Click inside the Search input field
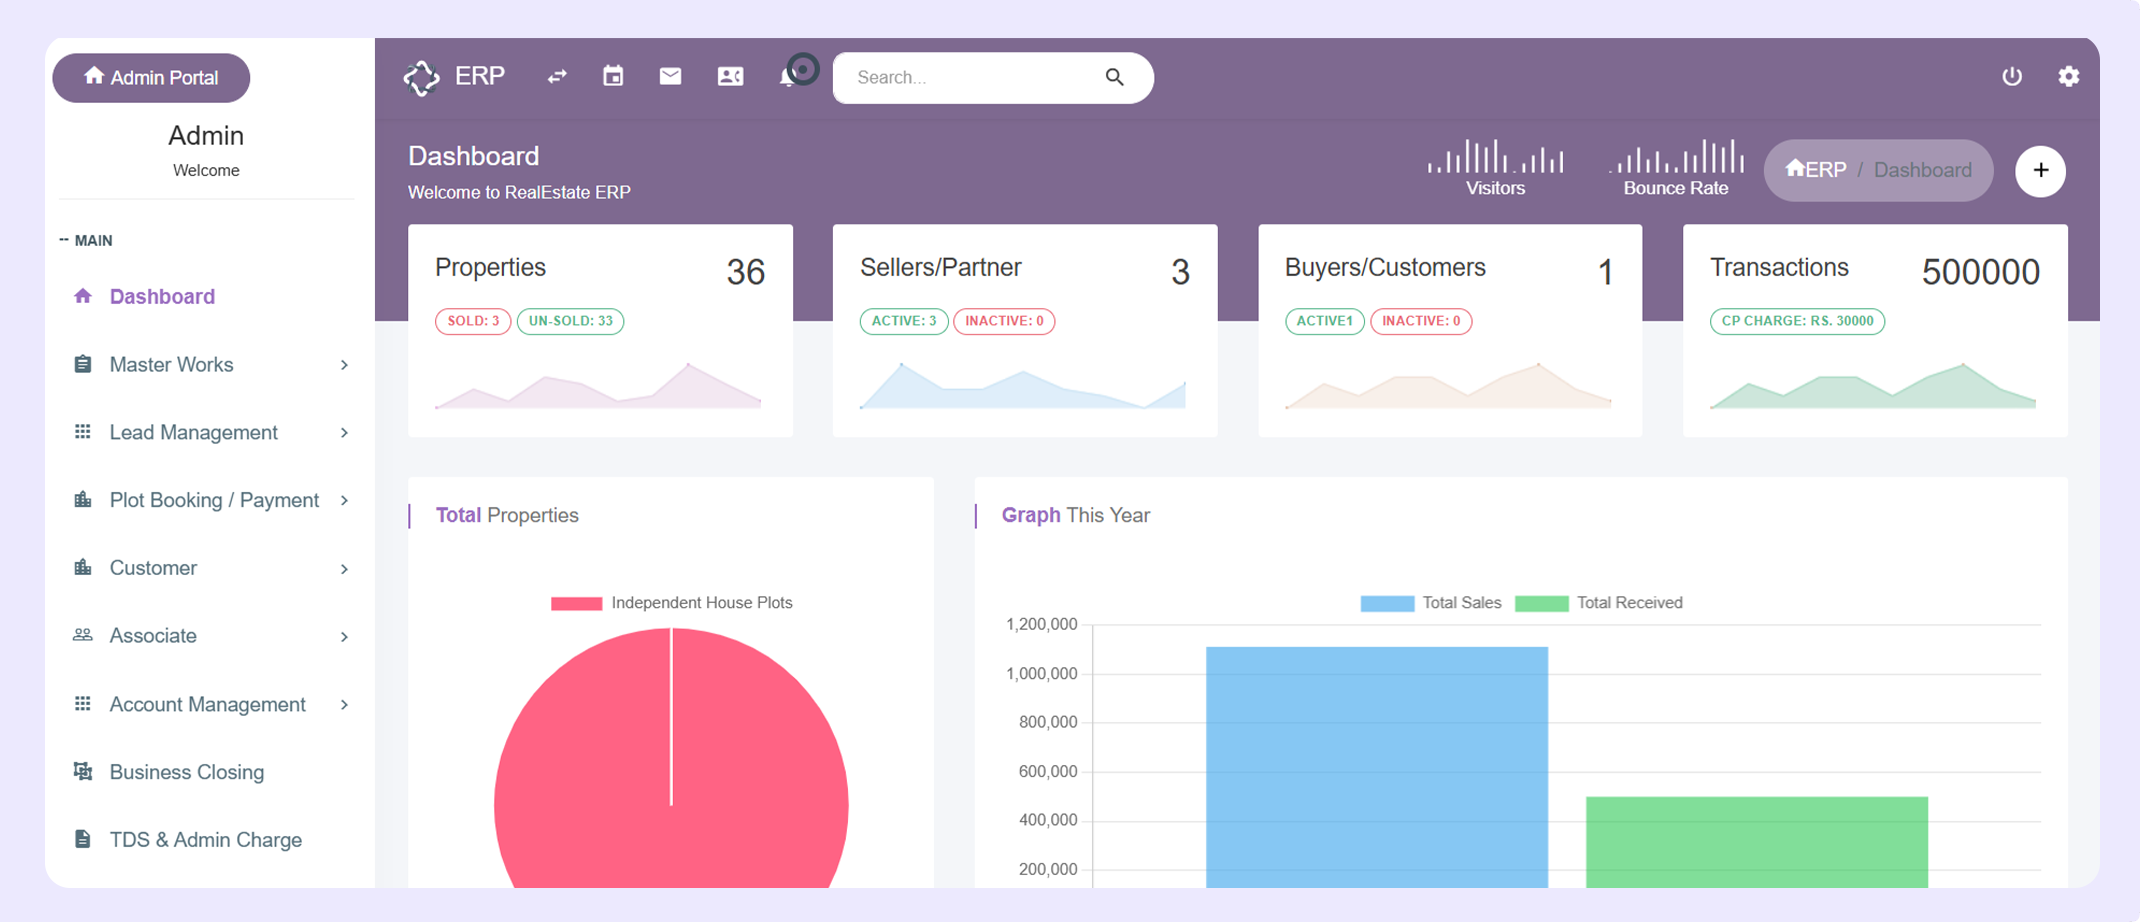 tap(975, 78)
